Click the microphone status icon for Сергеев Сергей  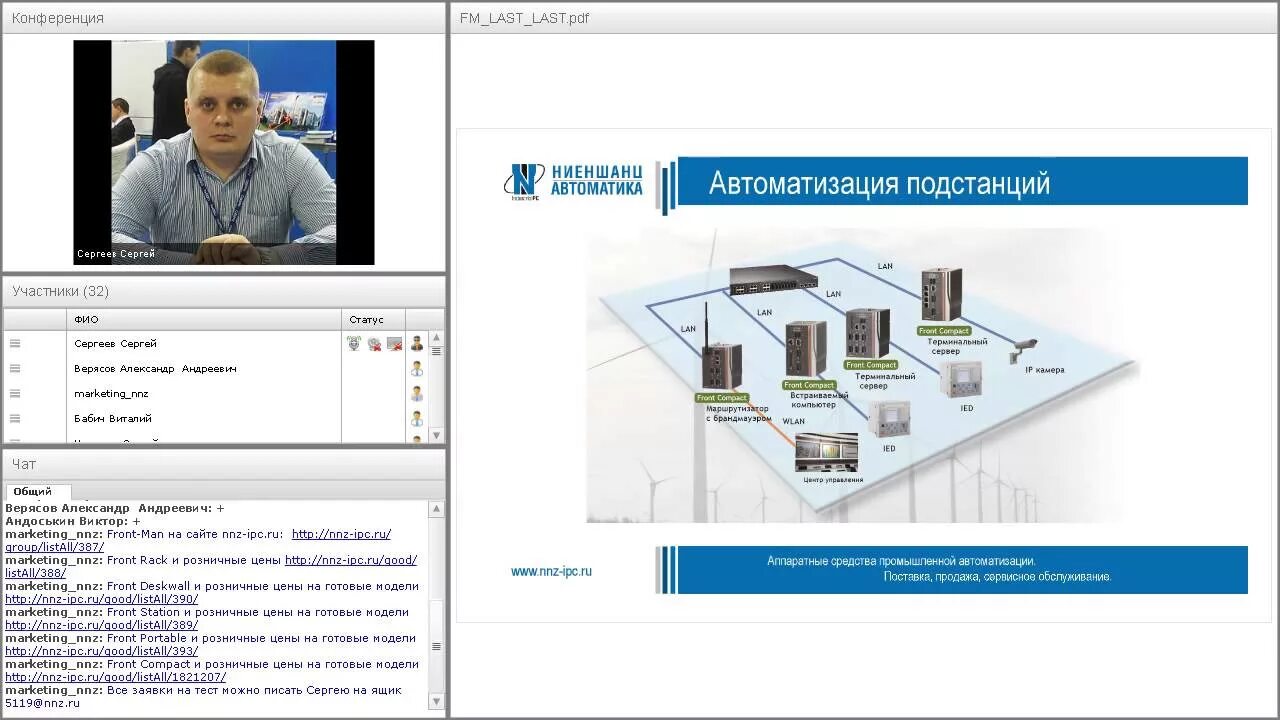click(x=354, y=343)
